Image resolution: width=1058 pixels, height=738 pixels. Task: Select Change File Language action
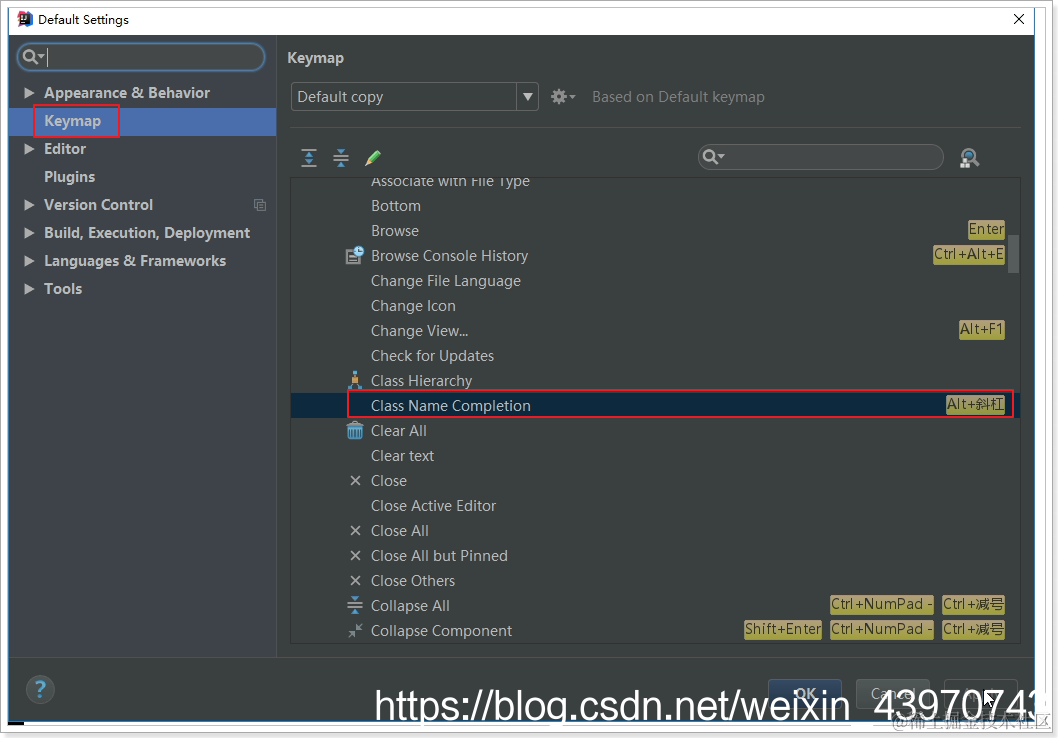[655, 281]
